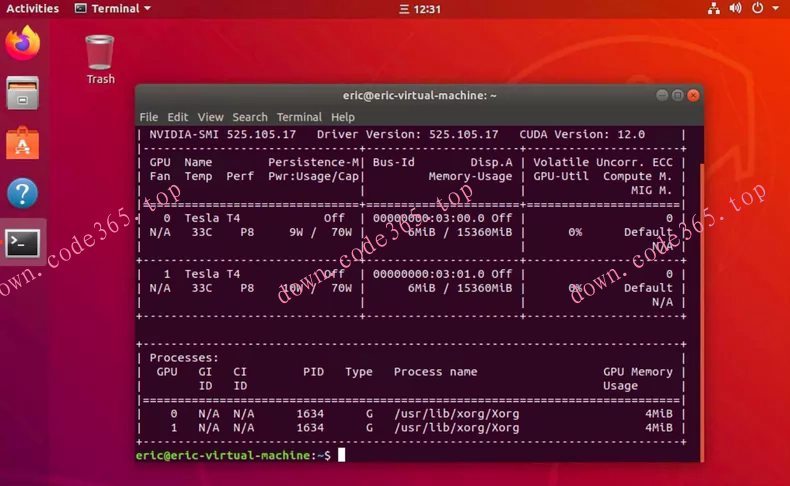Screen dimensions: 790x486
Task: Launch Ubuntu Software from the dock
Action: pyautogui.click(x=22, y=144)
